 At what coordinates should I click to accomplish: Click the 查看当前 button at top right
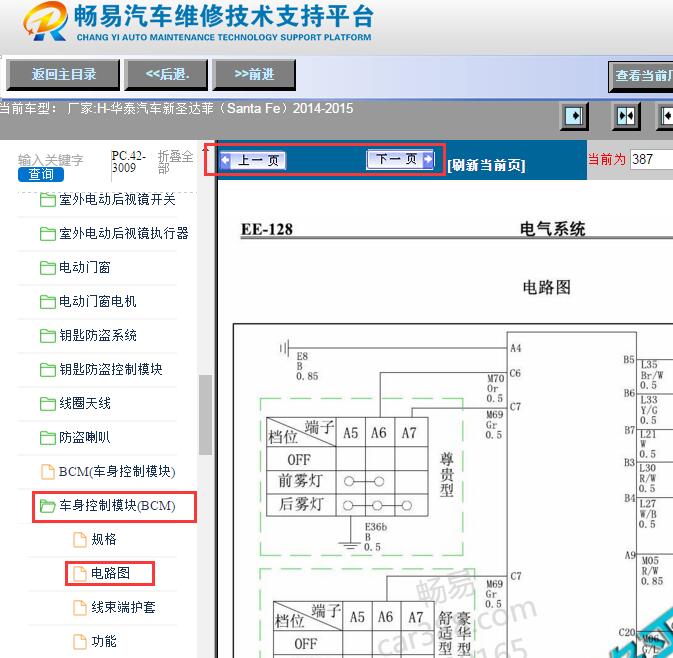(x=641, y=76)
